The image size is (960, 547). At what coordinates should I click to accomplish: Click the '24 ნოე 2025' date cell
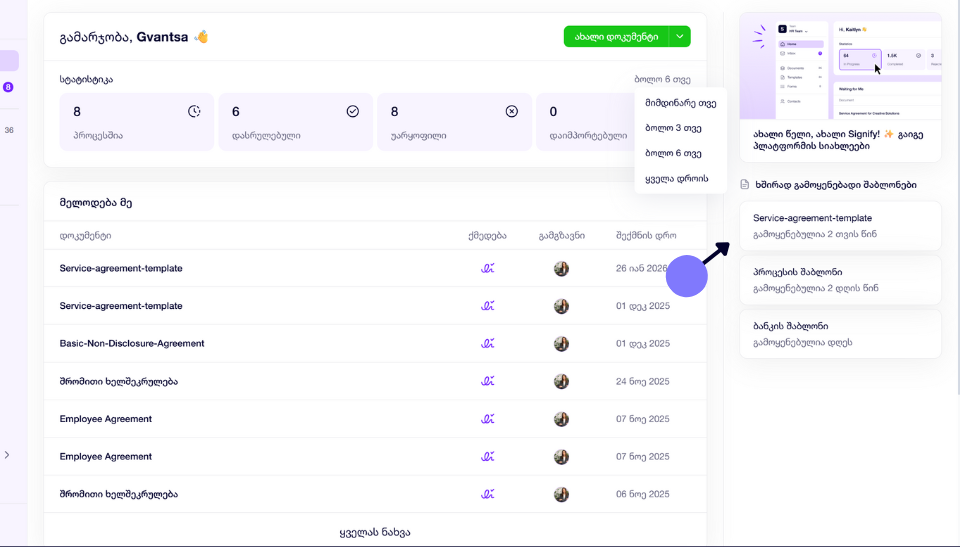pyautogui.click(x=643, y=381)
